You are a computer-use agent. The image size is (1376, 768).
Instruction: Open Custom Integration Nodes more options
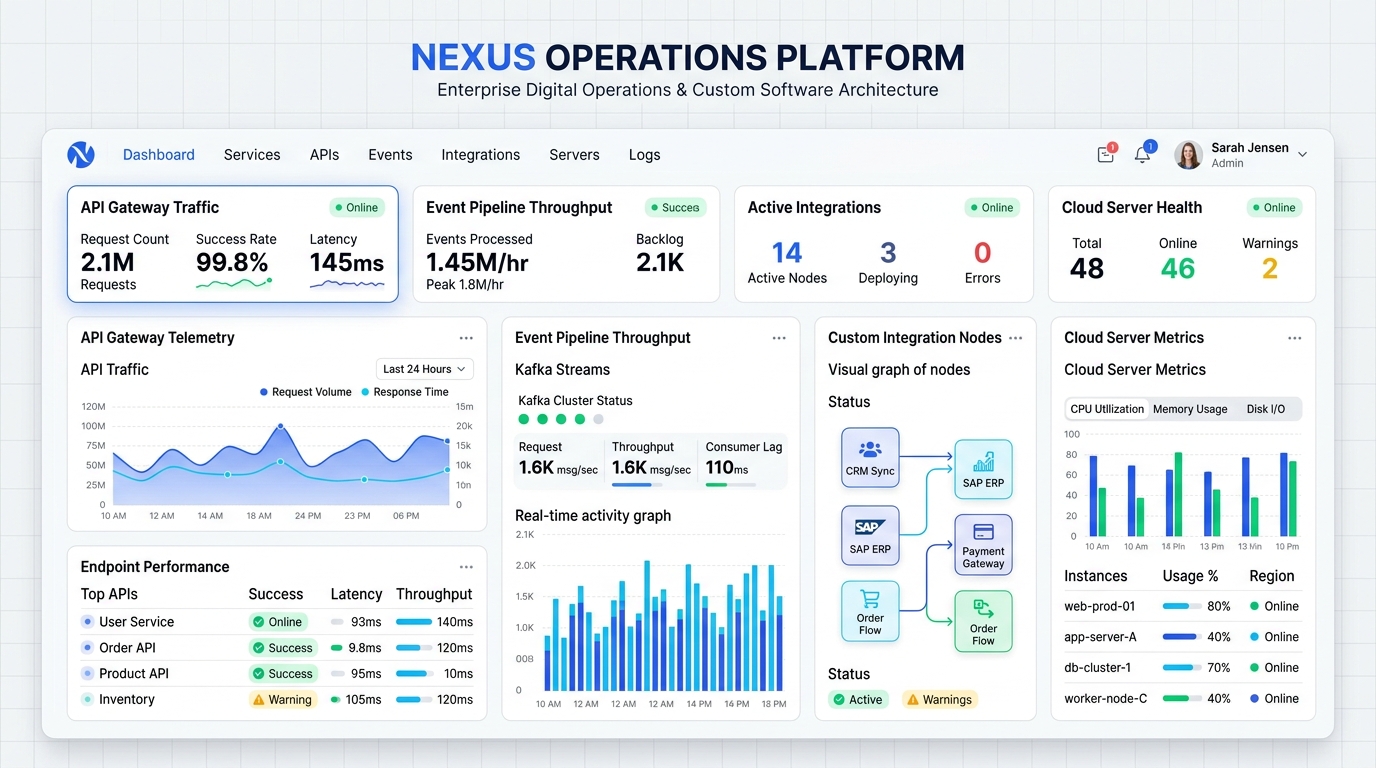click(x=1016, y=338)
